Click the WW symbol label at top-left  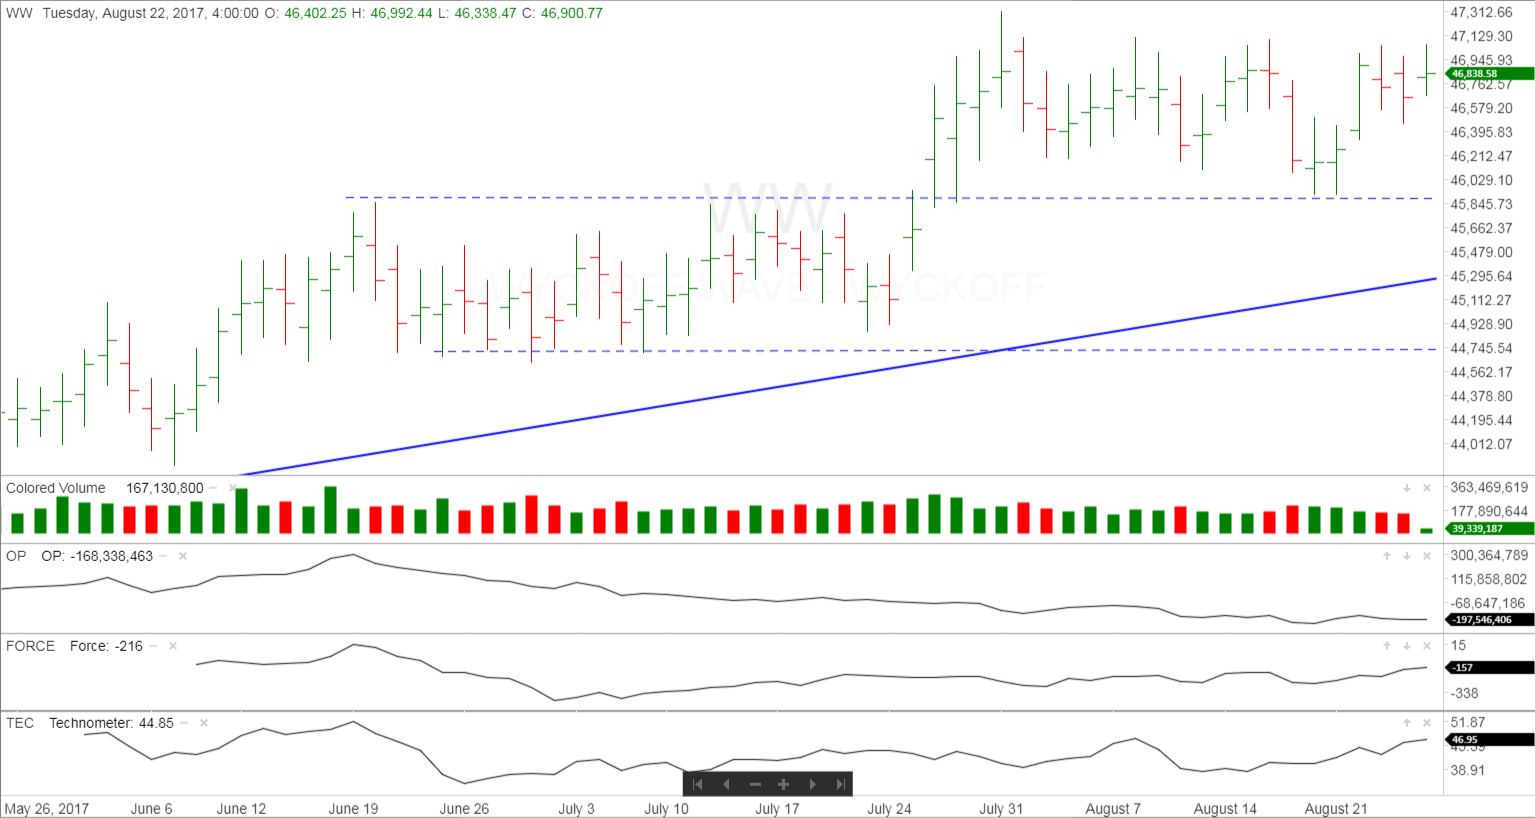(x=19, y=13)
